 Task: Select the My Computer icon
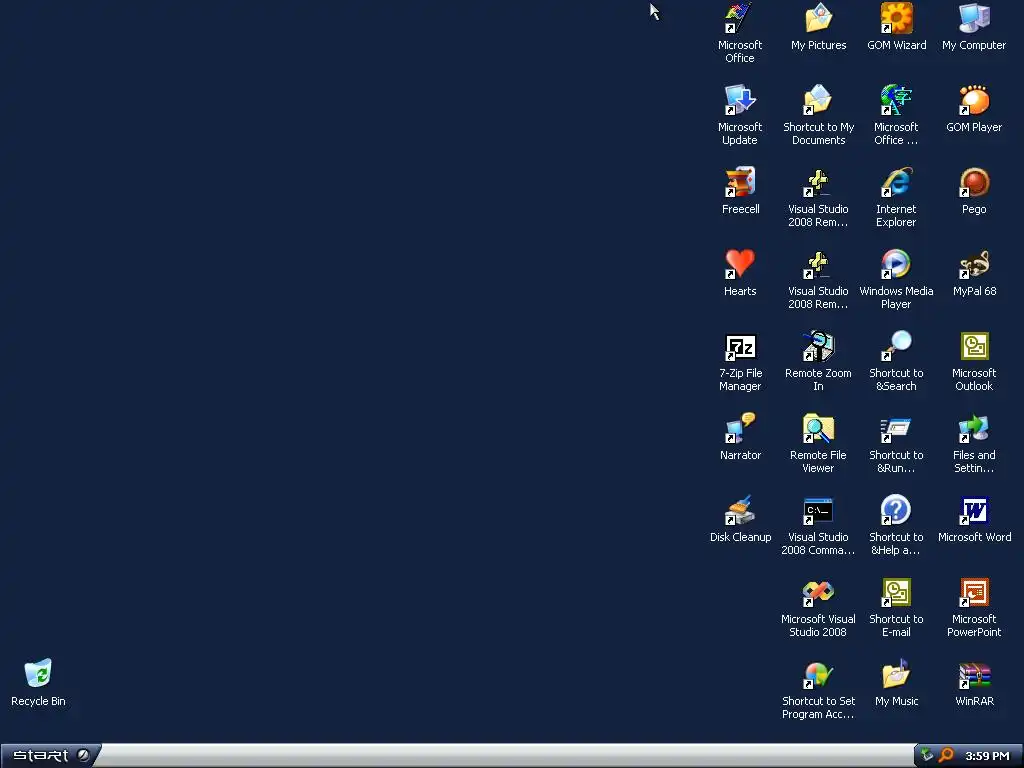coord(974,18)
